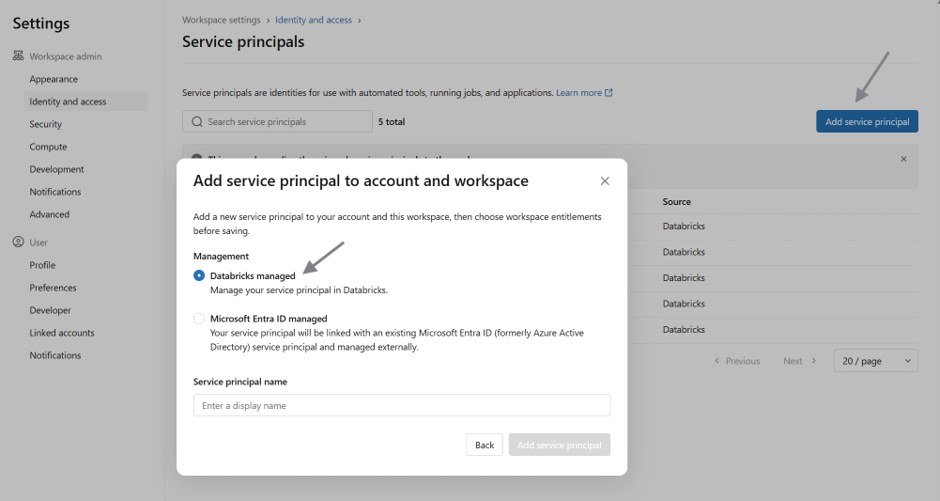The width and height of the screenshot is (940, 501).
Task: Open the Learn more external link icon
Action: (x=608, y=92)
